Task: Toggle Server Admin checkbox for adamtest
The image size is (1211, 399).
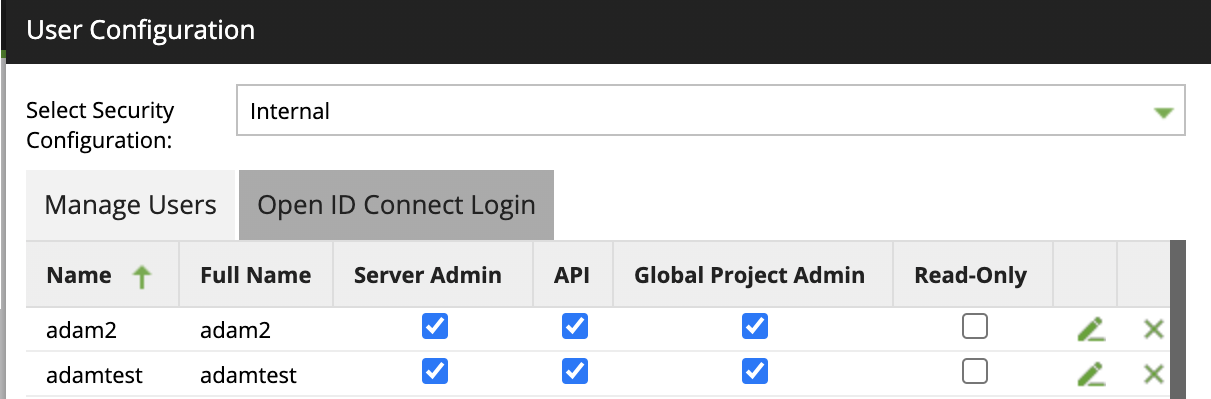Action: 435,372
